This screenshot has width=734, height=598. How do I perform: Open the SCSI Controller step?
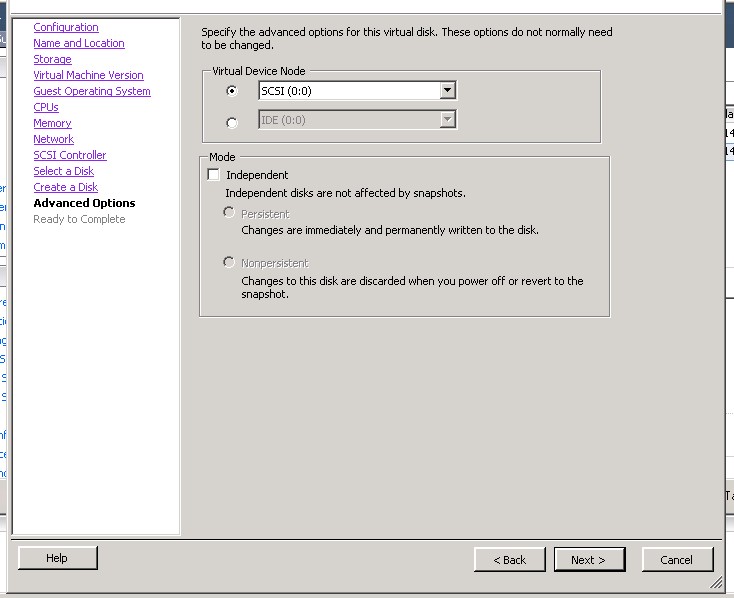[x=70, y=155]
